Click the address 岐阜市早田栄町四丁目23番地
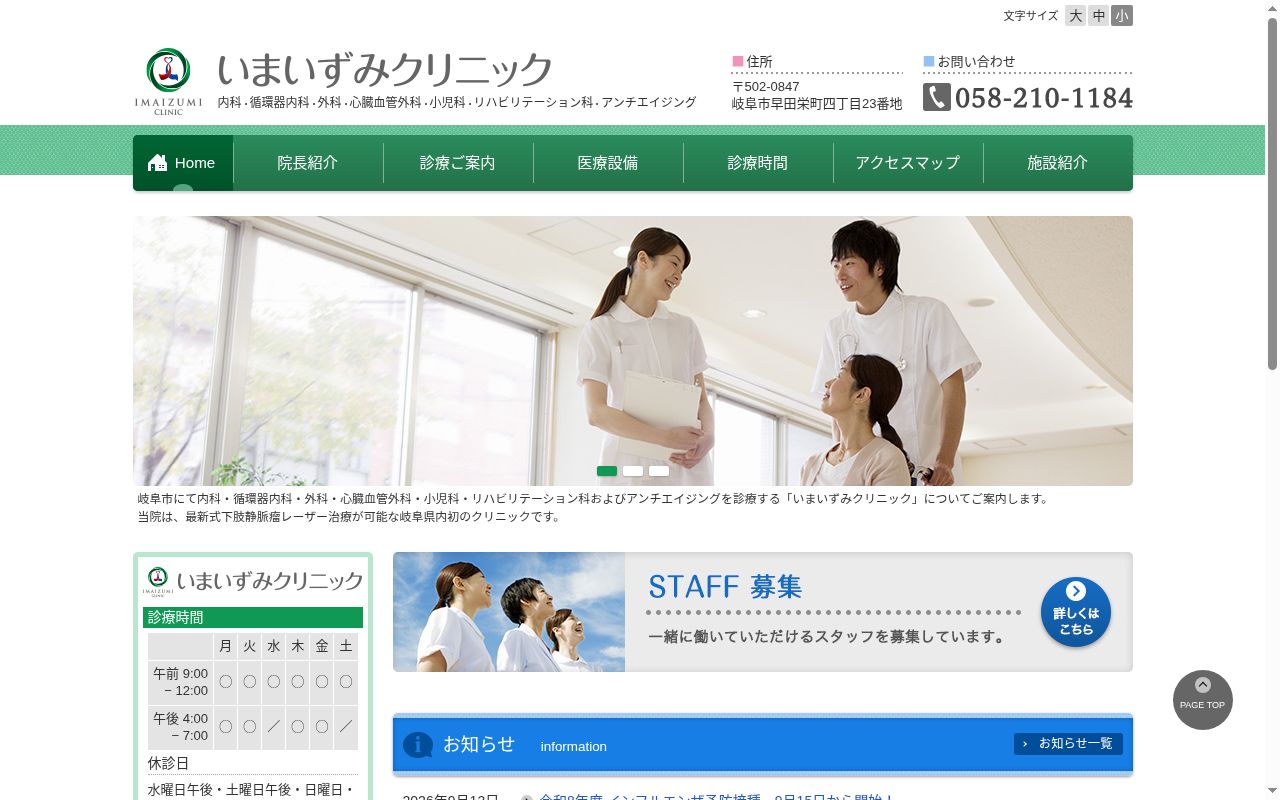Viewport: 1280px width, 800px height. 816,104
